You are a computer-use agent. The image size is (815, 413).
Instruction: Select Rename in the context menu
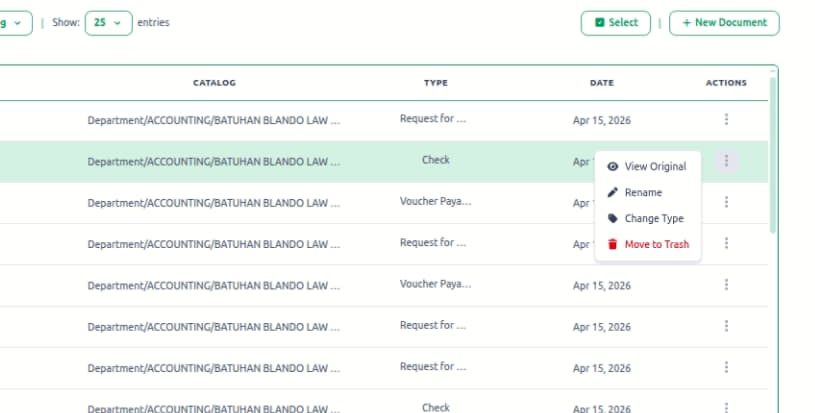(x=648, y=192)
